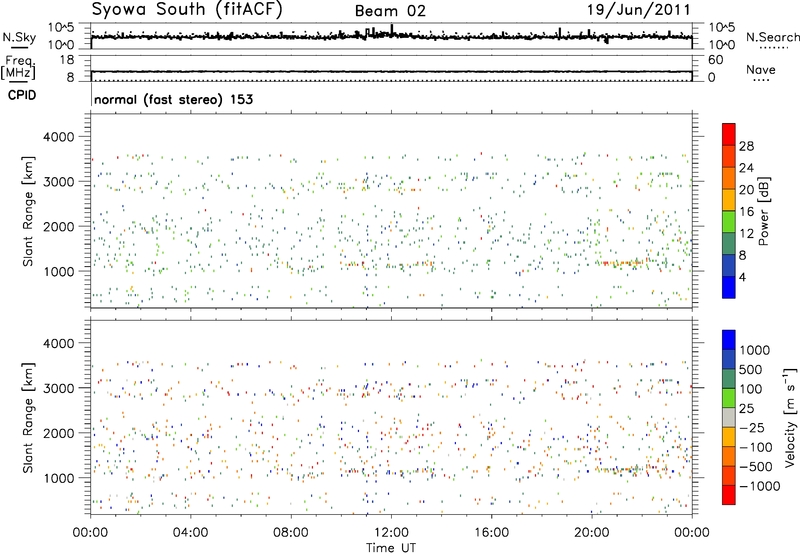The width and height of the screenshot is (800, 554).
Task: Click the '60' Nave axis value
Action: (x=715, y=60)
